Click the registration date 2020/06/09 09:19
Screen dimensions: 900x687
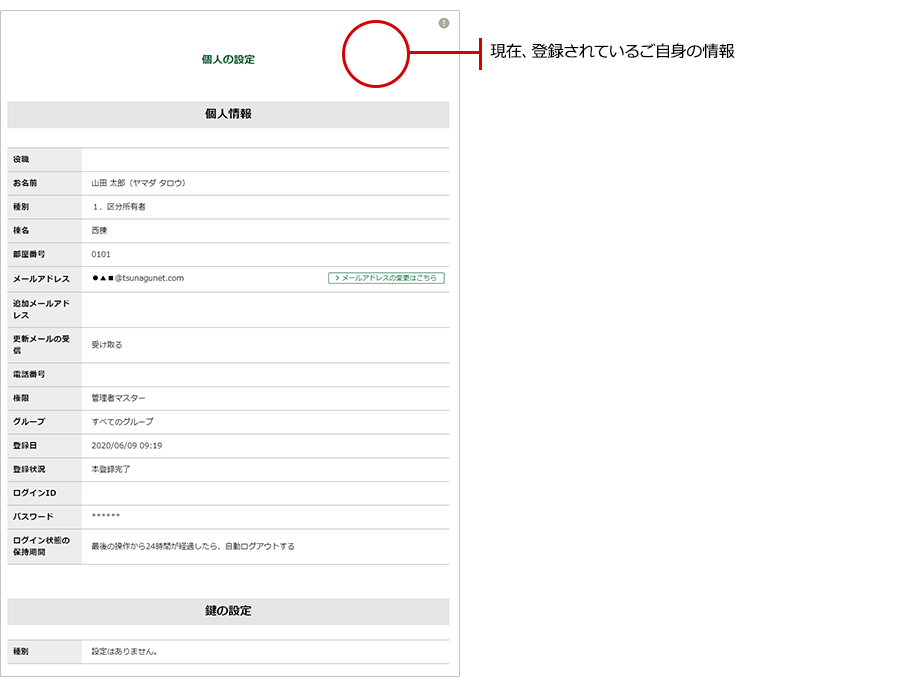(126, 446)
